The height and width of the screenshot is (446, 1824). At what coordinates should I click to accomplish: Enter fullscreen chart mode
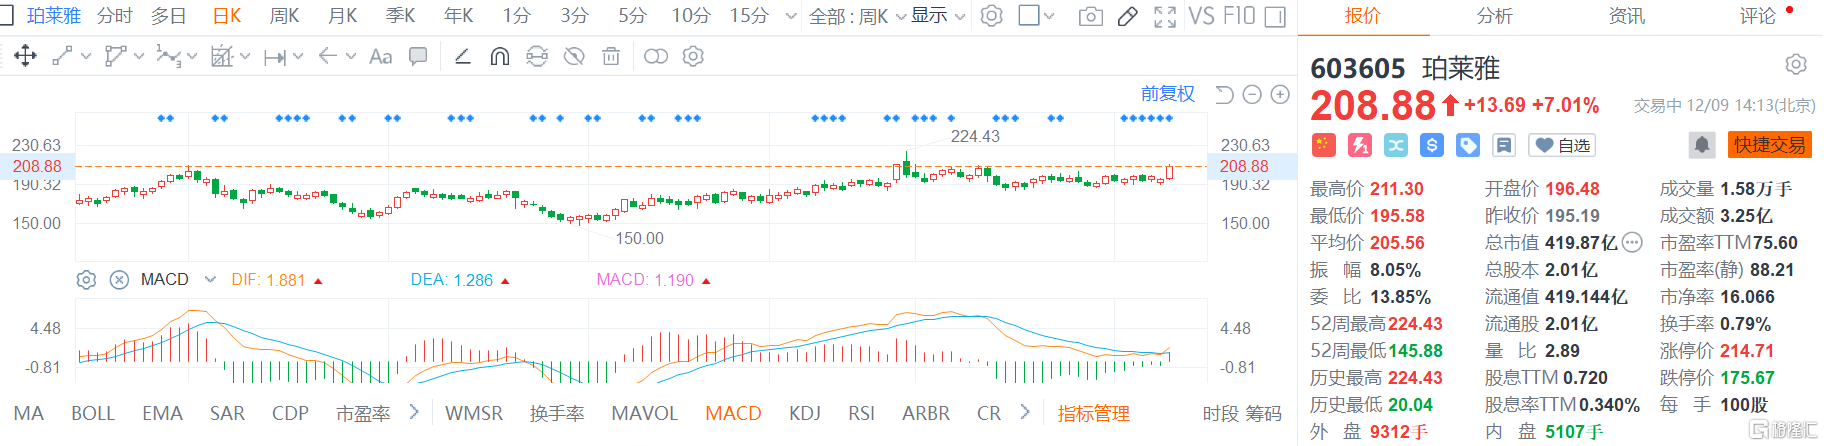[x=1165, y=16]
